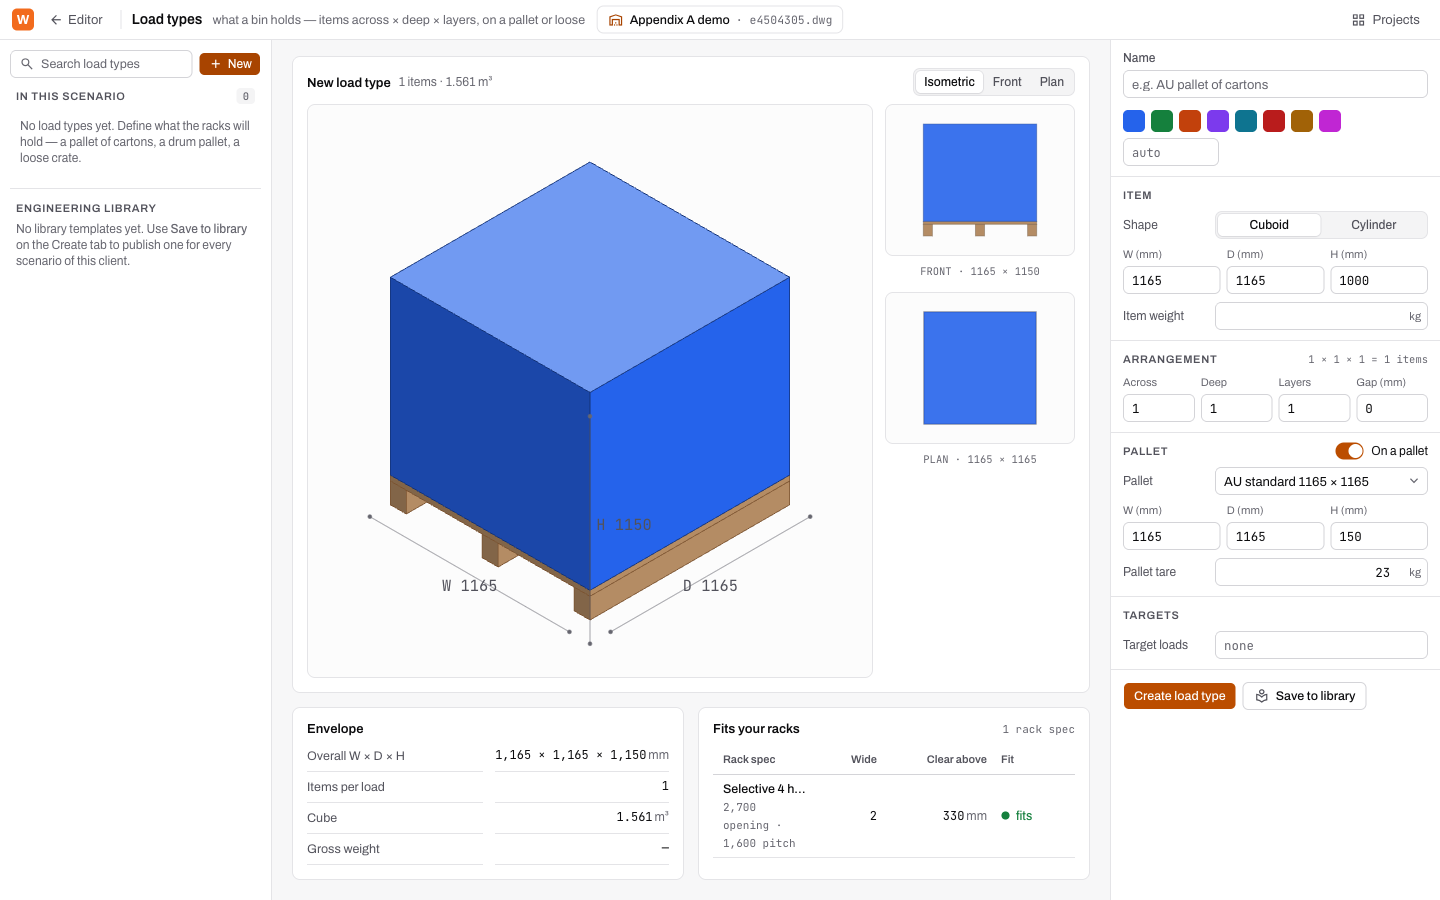Edit the item H (mm) field showing 1000
The height and width of the screenshot is (900, 1440).
(1379, 280)
